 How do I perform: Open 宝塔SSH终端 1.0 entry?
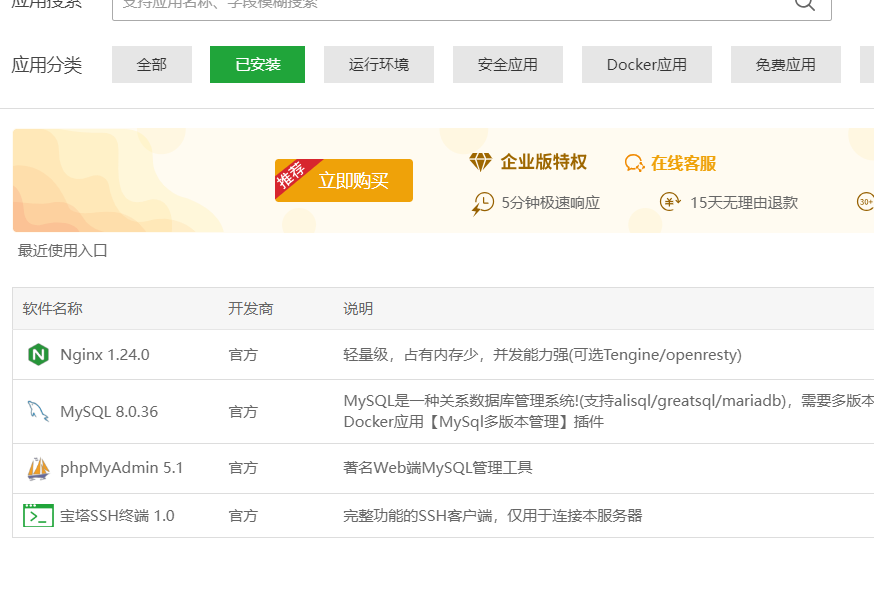pos(117,516)
